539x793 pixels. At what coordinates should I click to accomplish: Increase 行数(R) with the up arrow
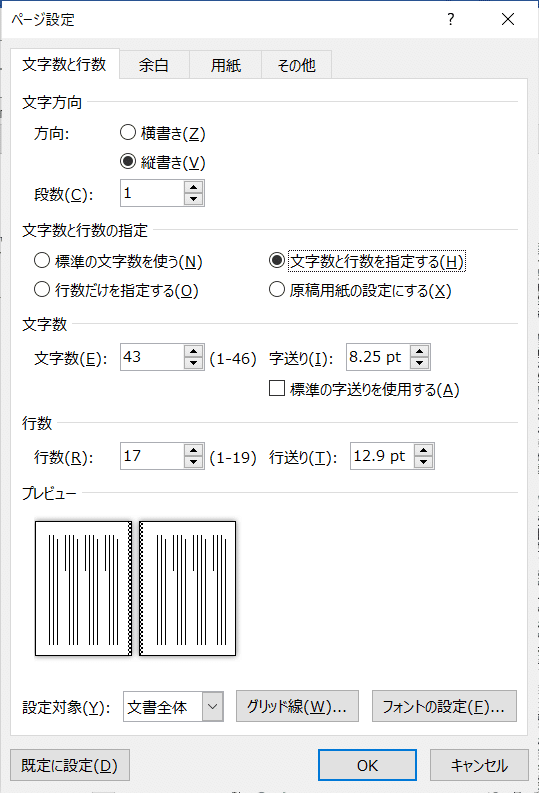194,450
